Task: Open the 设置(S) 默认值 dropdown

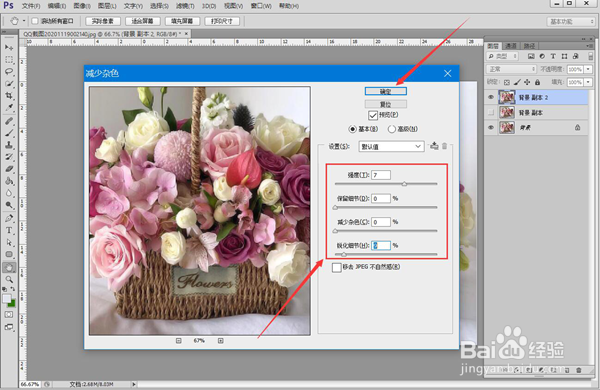Action: 391,147
